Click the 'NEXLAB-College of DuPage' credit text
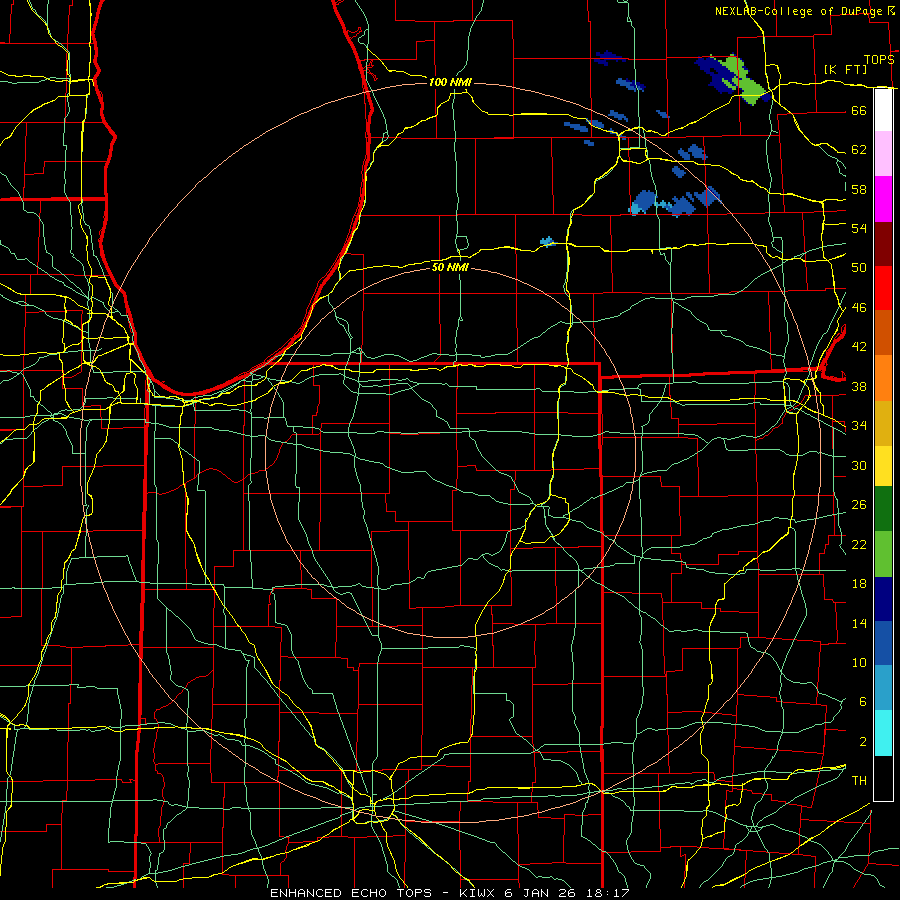This screenshot has height=900, width=900. click(x=800, y=11)
